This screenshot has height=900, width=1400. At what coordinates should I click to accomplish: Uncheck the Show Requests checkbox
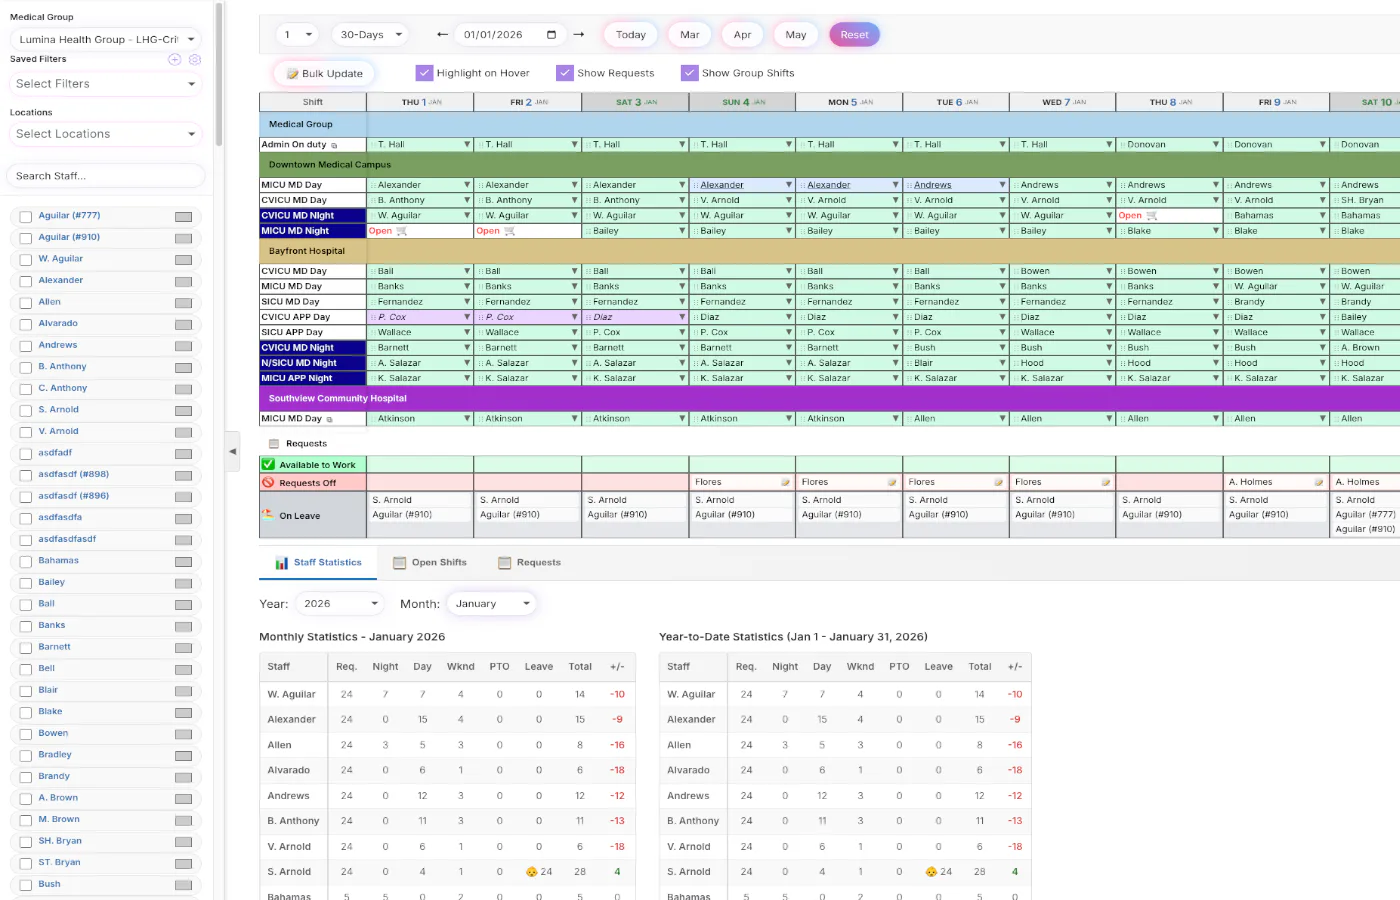click(x=565, y=73)
